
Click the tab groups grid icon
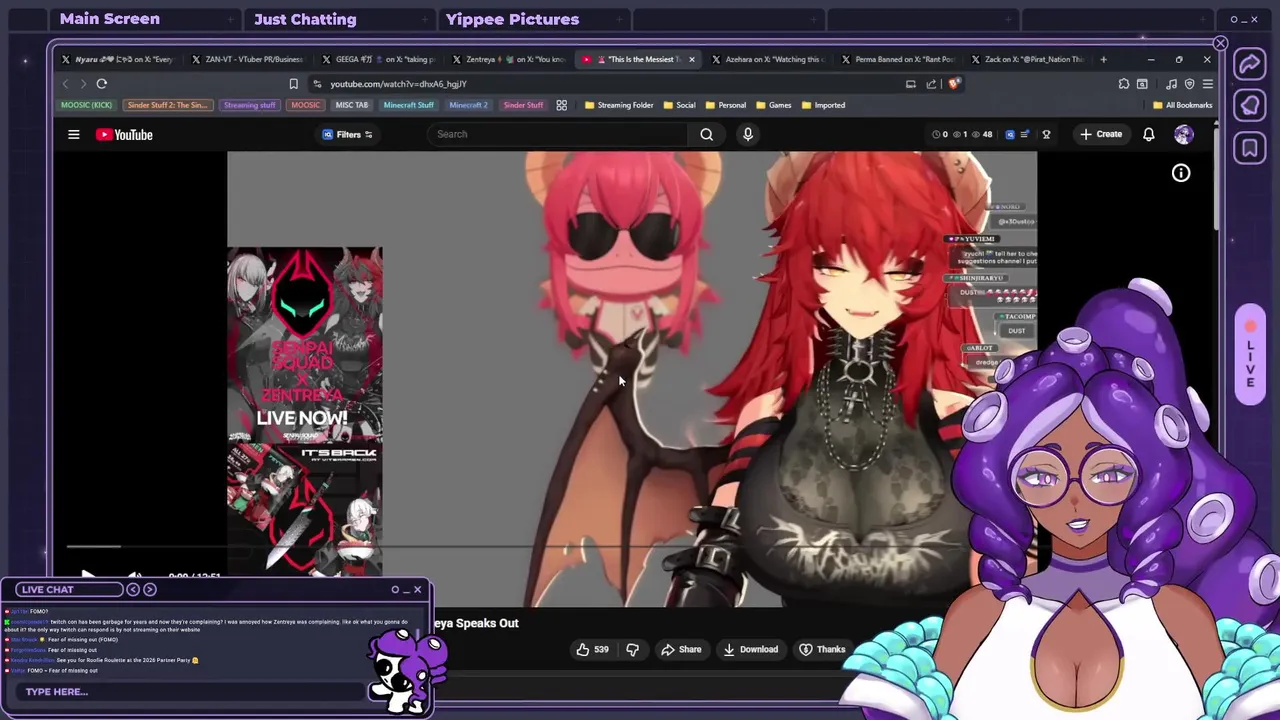point(561,105)
